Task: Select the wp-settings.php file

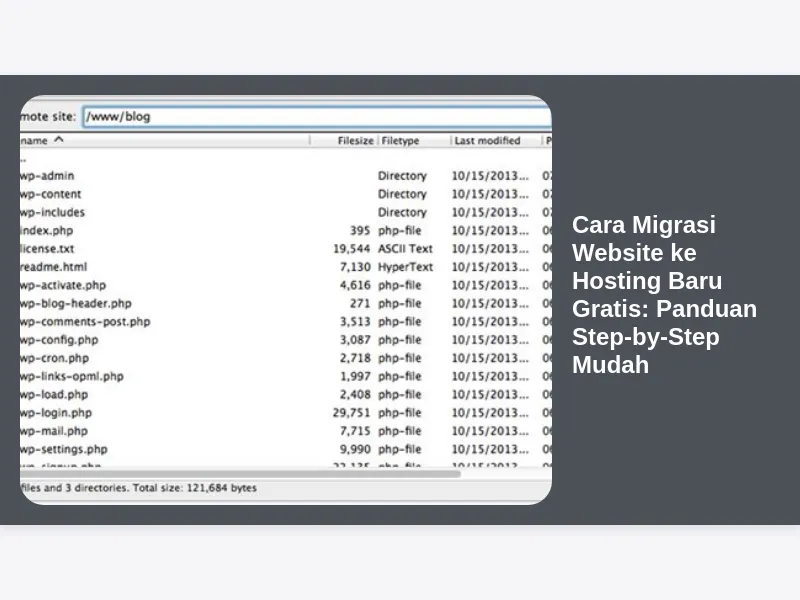Action: coord(64,449)
